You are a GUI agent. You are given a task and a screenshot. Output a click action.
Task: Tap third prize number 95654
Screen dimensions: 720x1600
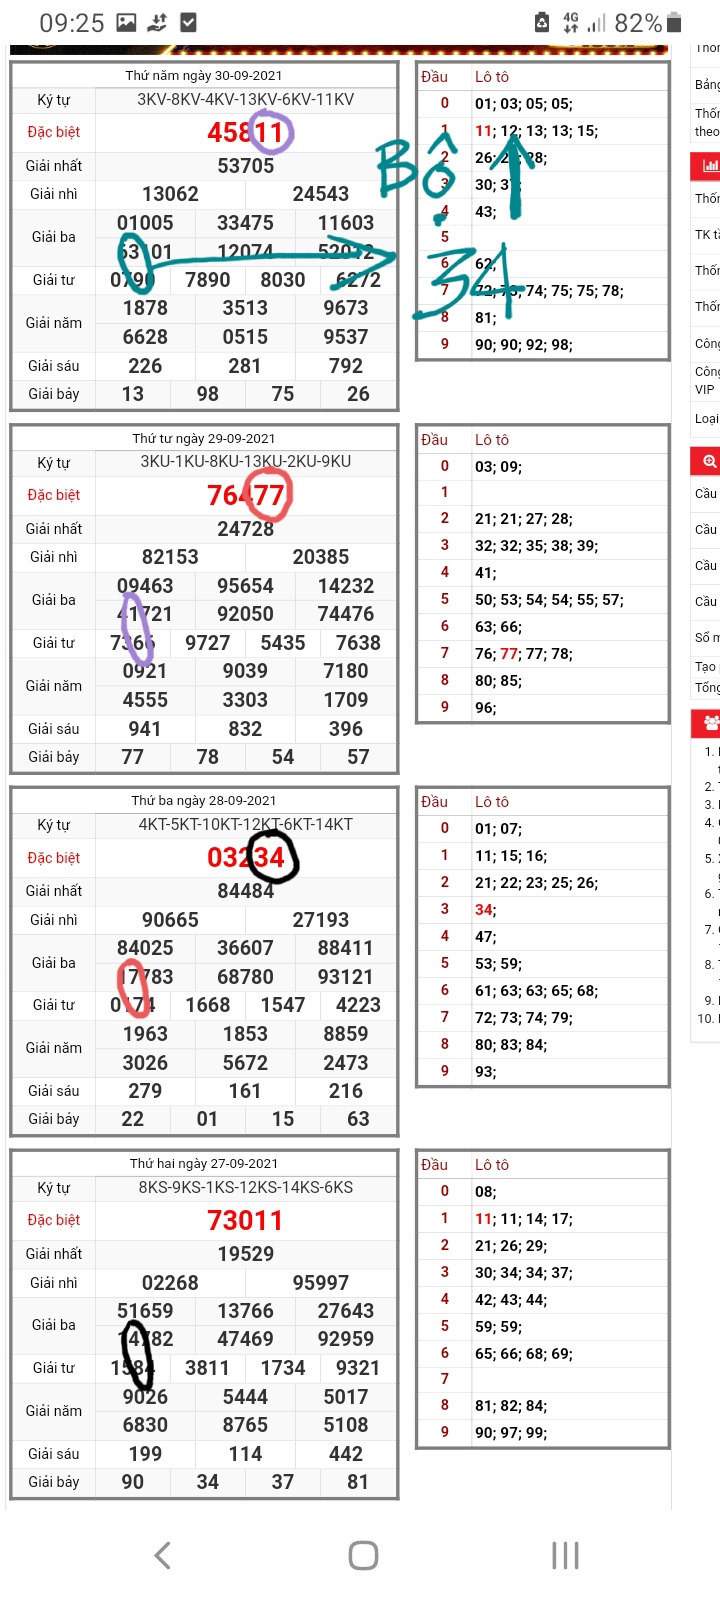[246, 586]
